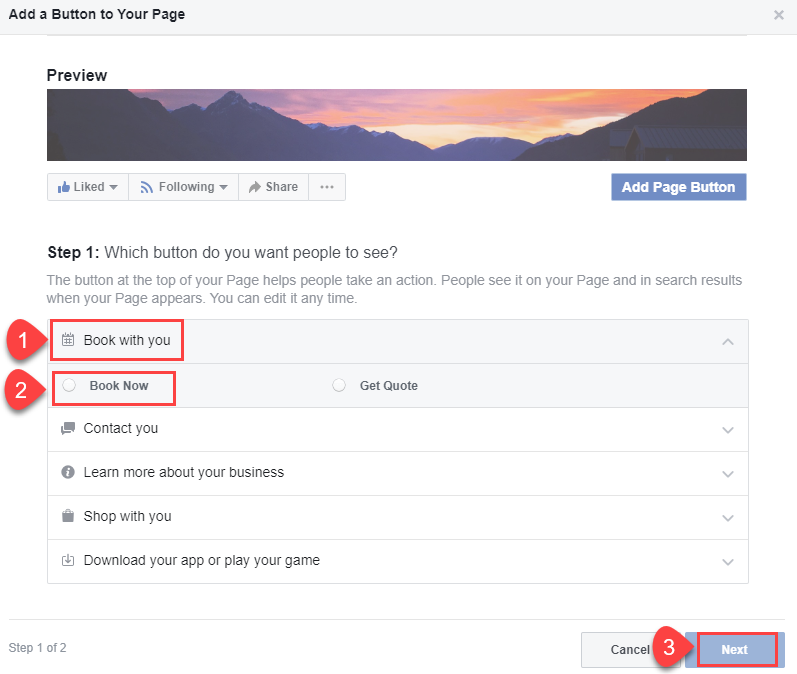Expand Download your app or play your game chevron
Viewport: 797px width, 674px height.
point(727,562)
